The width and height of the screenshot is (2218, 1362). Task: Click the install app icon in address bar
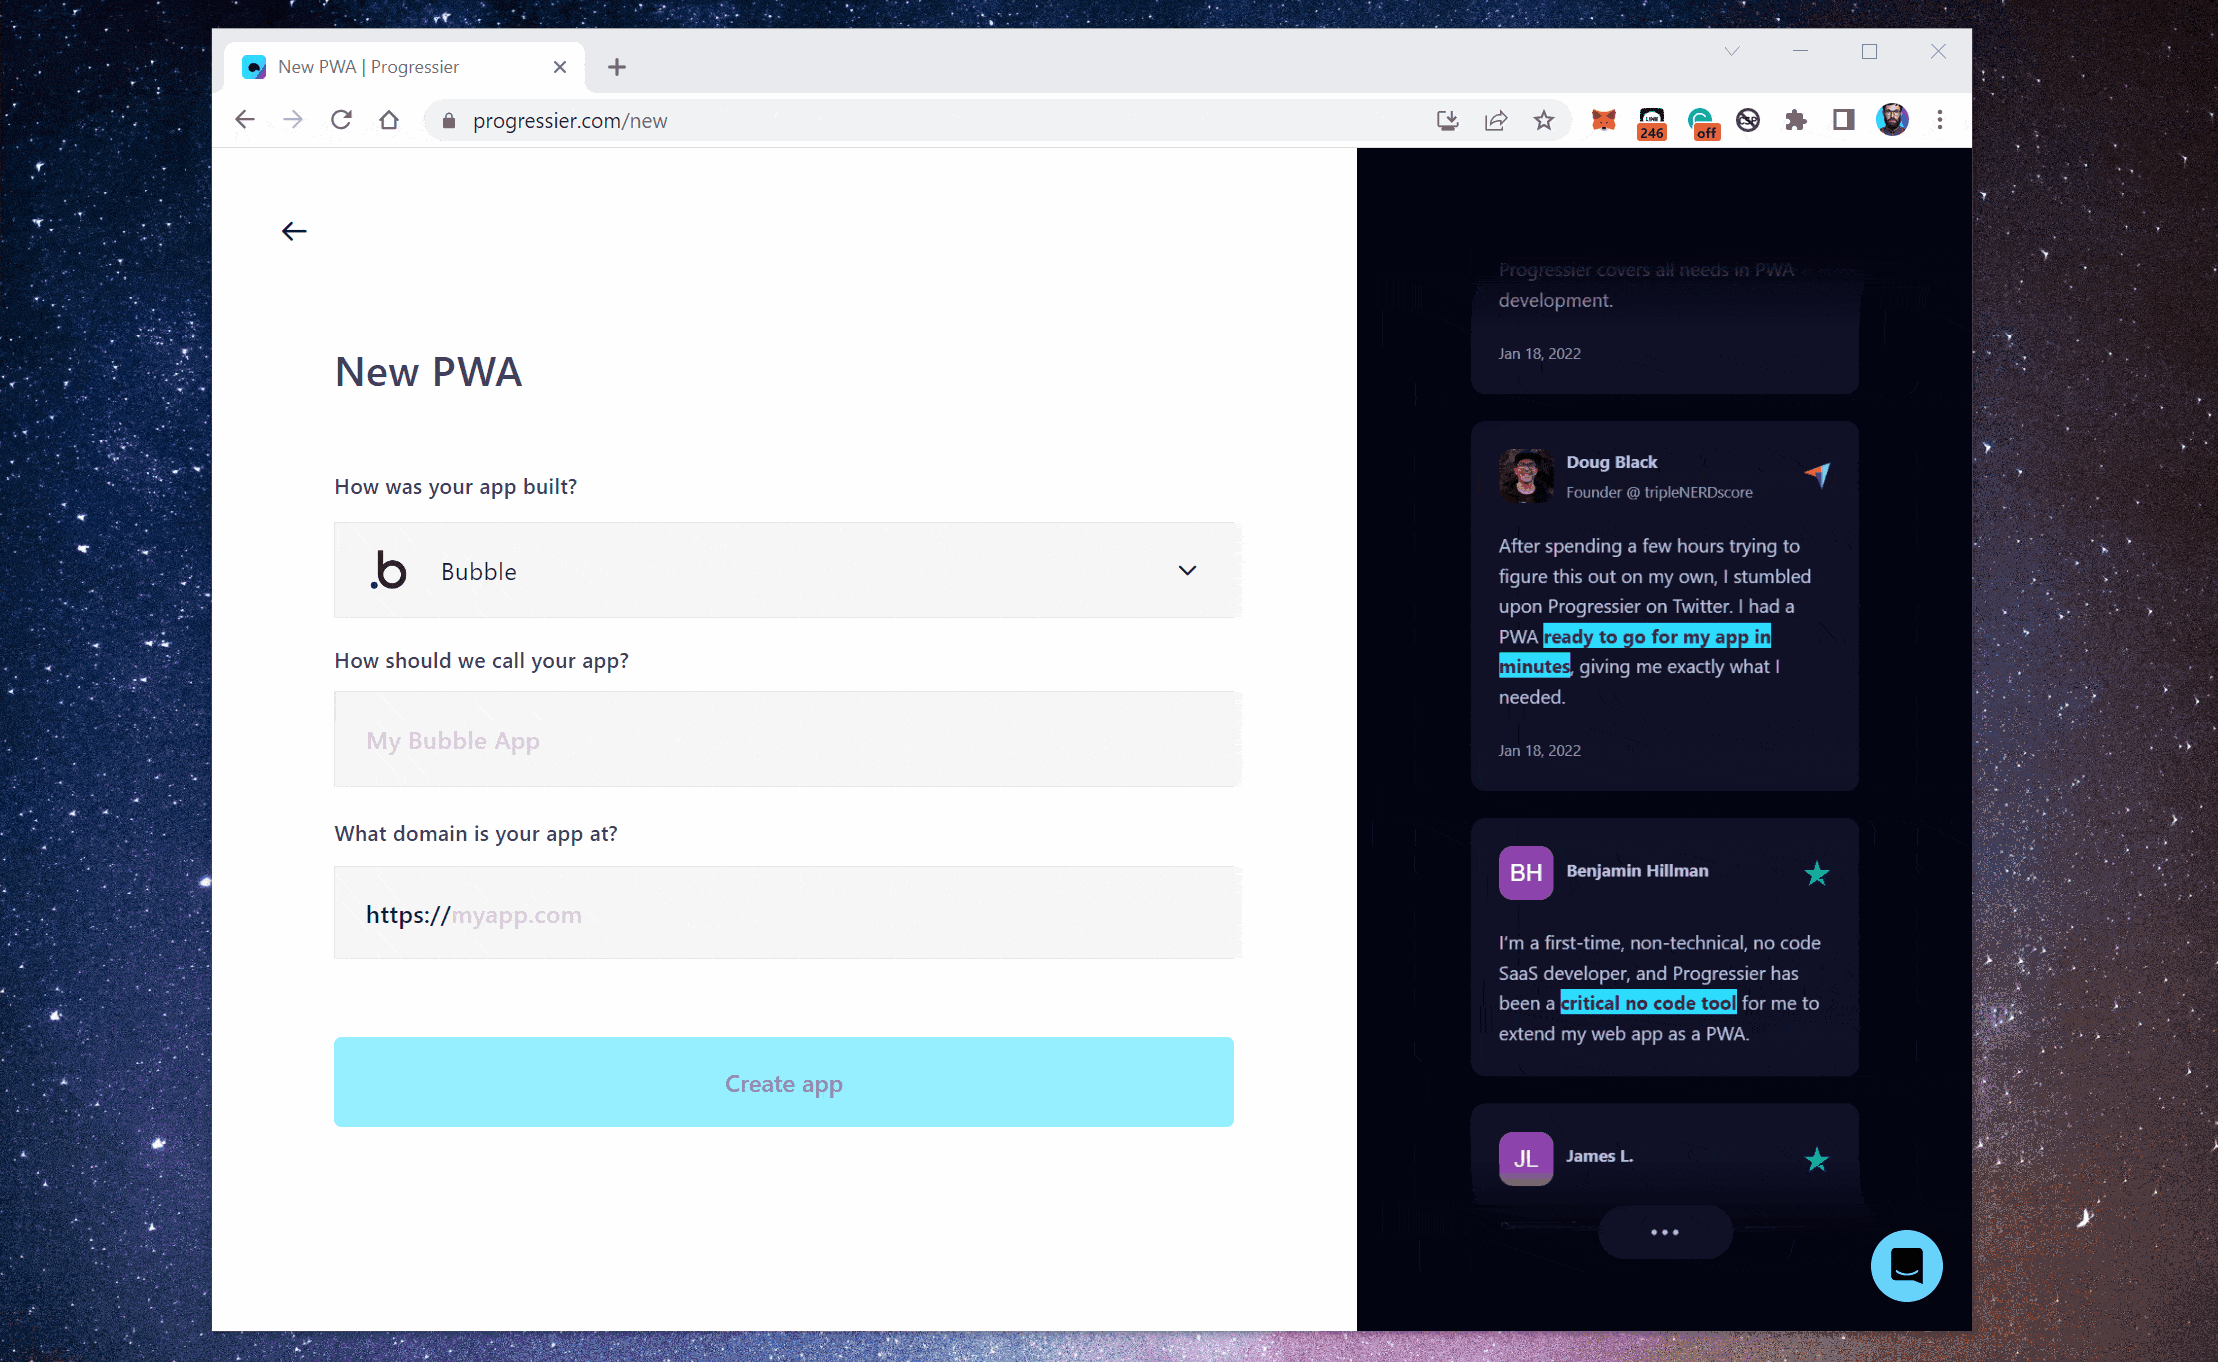(1447, 121)
